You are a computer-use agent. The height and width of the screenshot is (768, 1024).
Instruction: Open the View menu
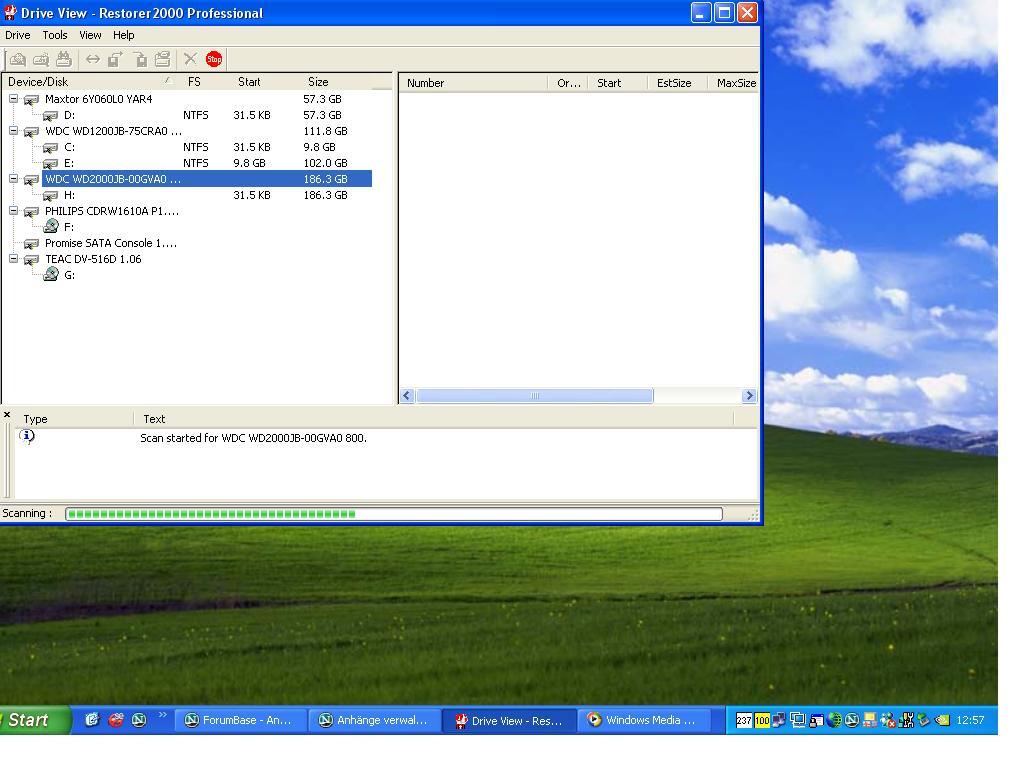pos(90,35)
